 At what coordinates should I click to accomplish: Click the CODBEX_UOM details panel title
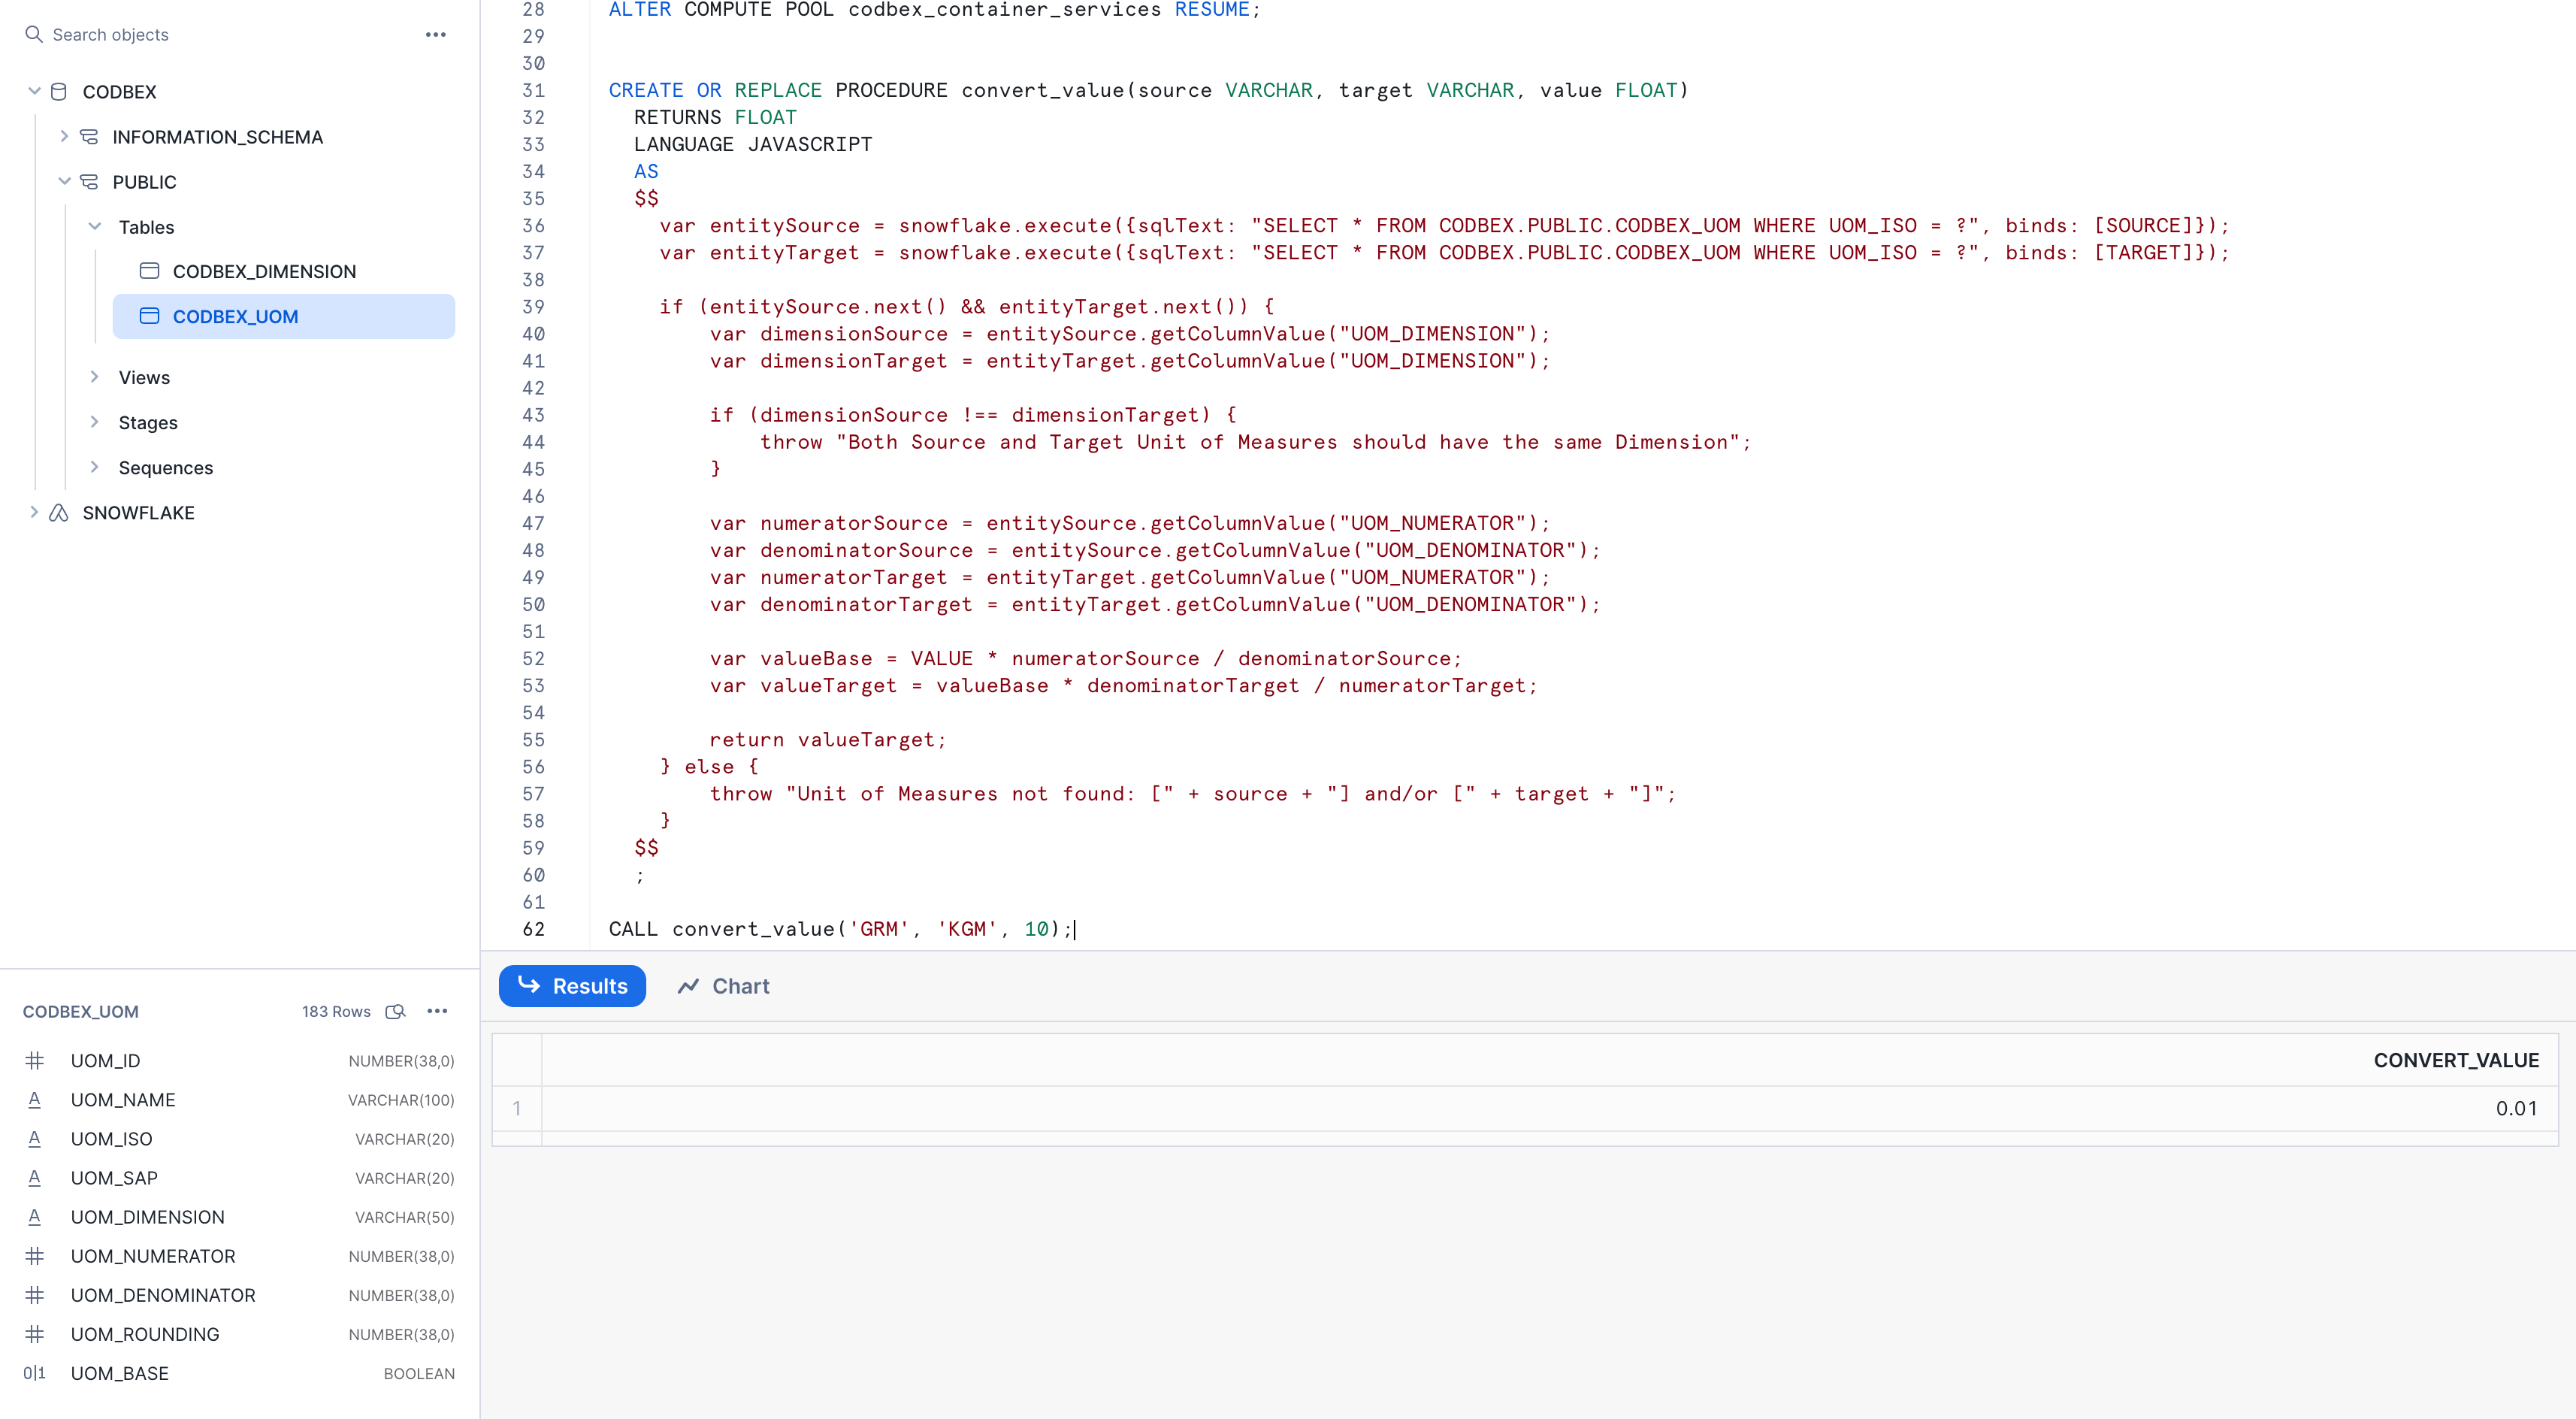click(x=81, y=1011)
